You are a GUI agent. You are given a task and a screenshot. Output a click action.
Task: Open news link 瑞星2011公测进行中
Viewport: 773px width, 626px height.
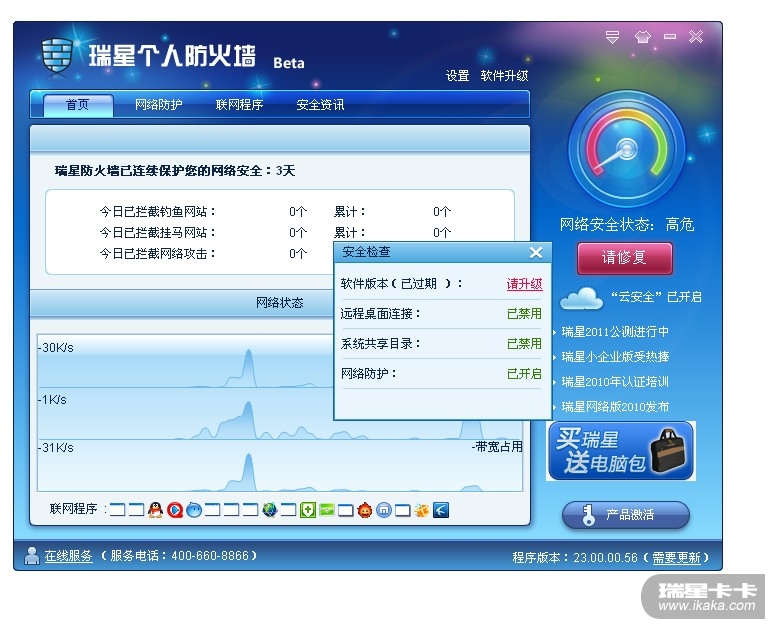pos(615,332)
